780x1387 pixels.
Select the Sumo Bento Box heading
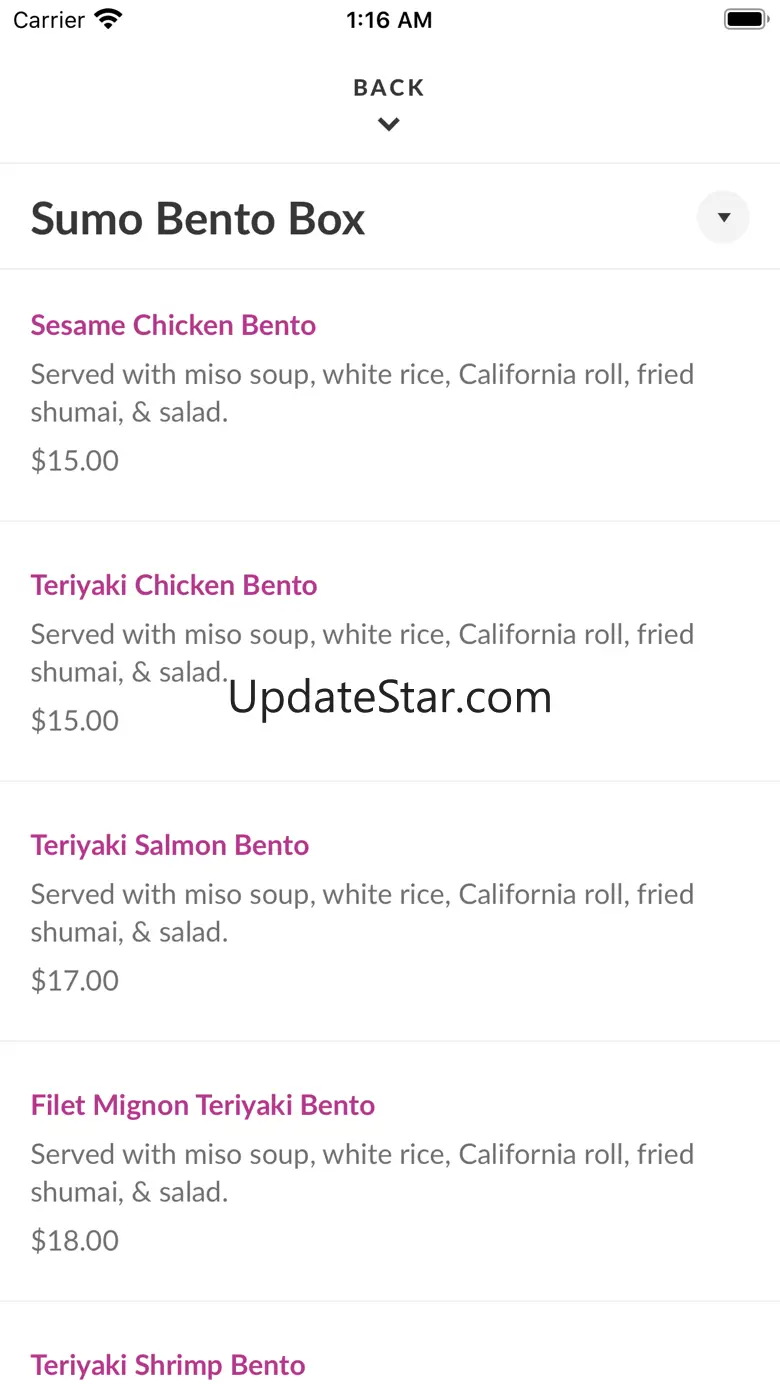[x=198, y=219]
